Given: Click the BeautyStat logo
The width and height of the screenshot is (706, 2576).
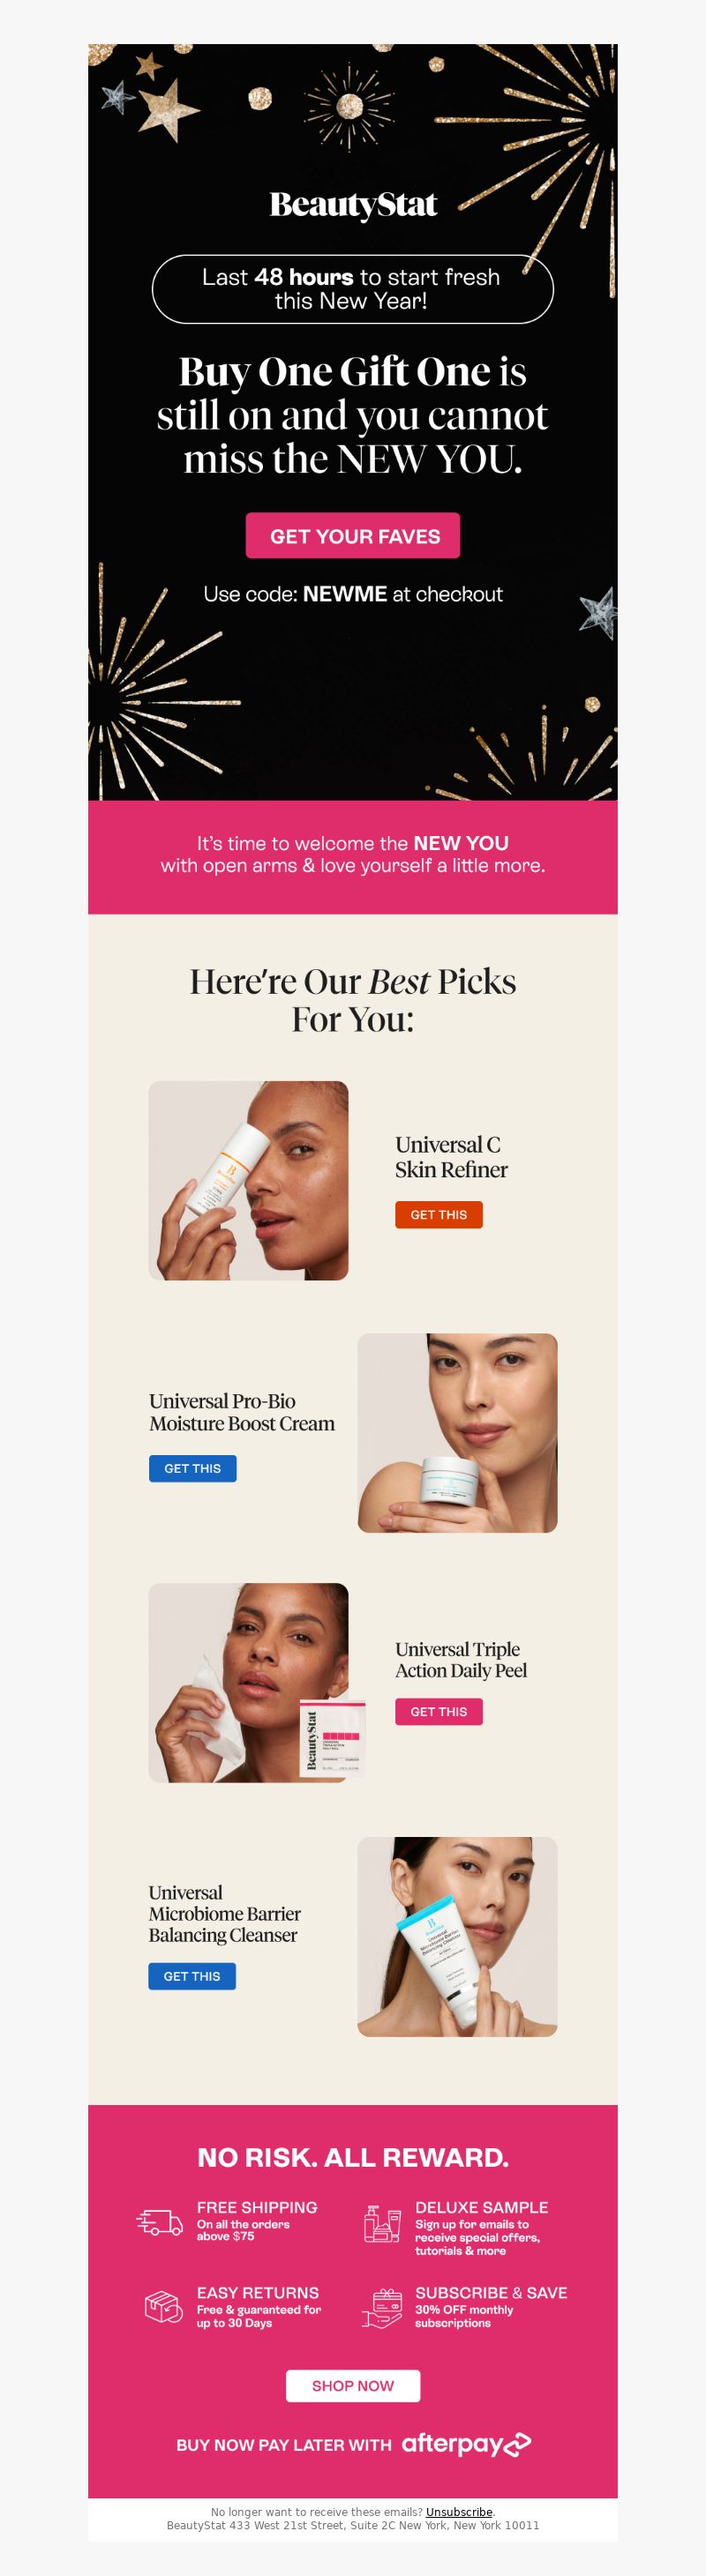Looking at the screenshot, I should click(x=353, y=205).
